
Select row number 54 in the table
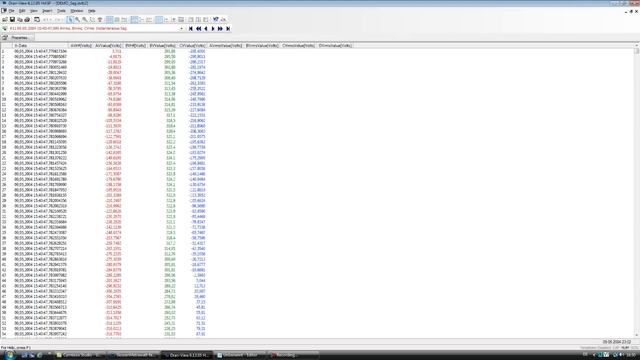[4, 334]
